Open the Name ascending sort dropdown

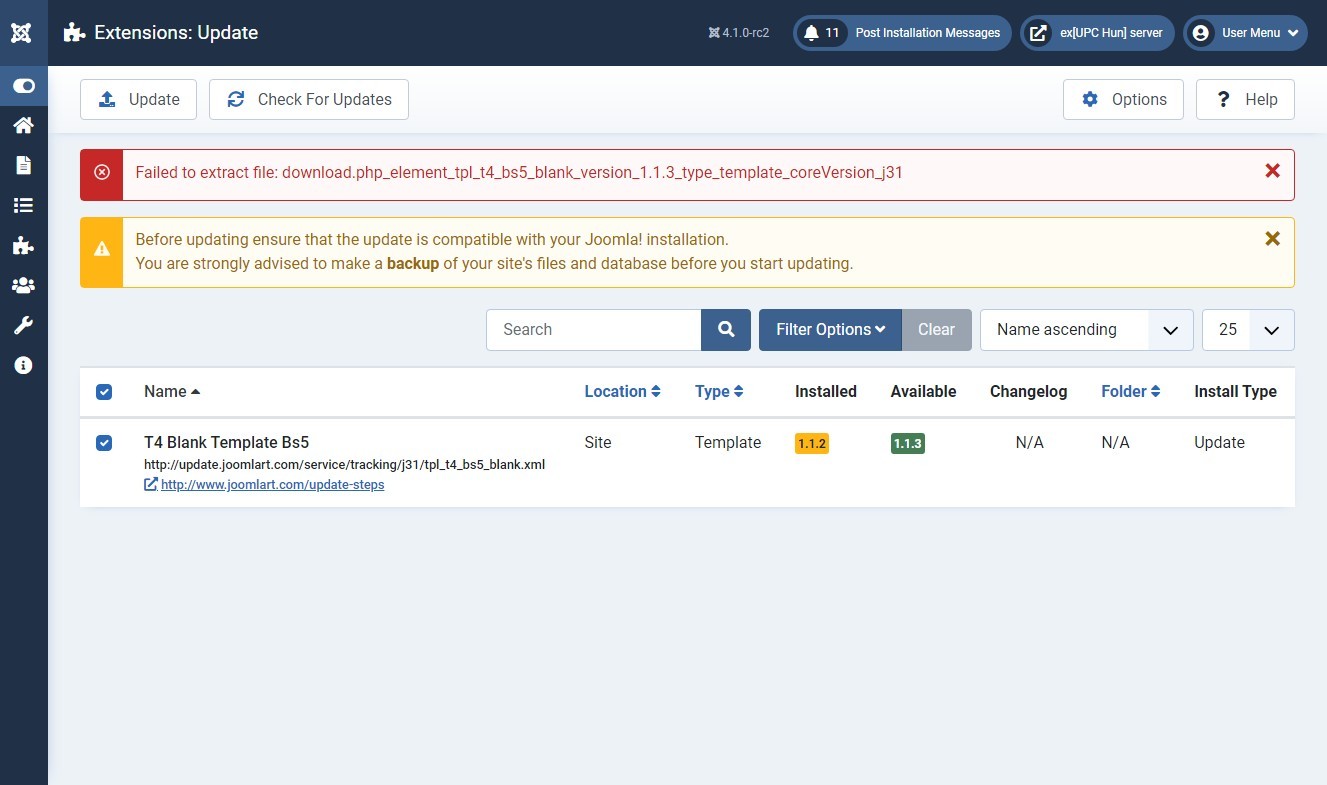pos(1087,330)
